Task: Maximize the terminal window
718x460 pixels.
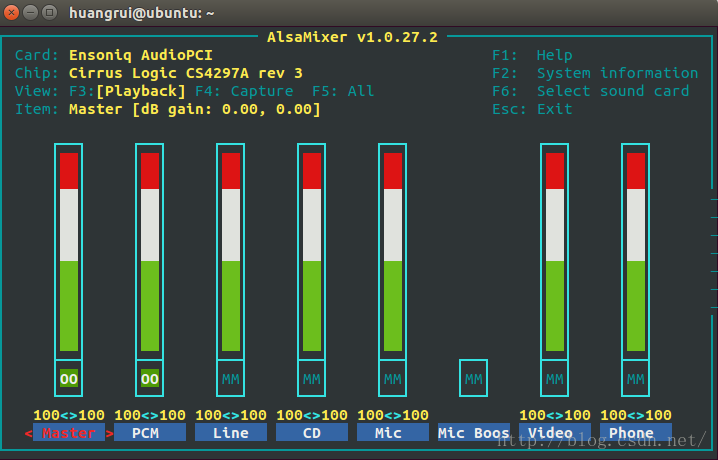Action: coord(50,12)
